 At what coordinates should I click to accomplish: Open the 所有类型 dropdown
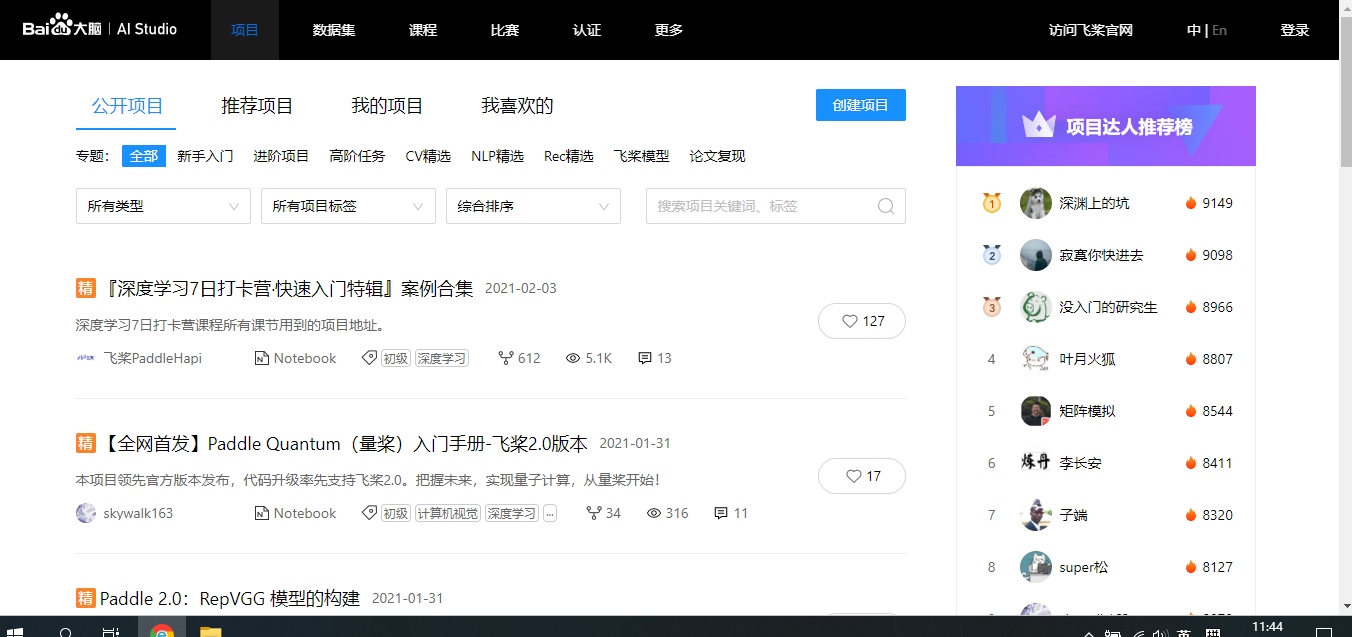click(x=162, y=206)
